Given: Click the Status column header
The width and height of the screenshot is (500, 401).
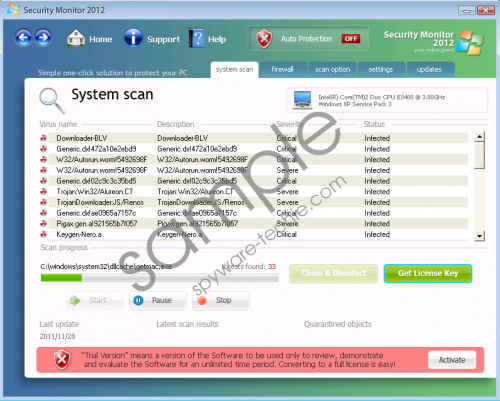Looking at the screenshot, I should (x=374, y=124).
